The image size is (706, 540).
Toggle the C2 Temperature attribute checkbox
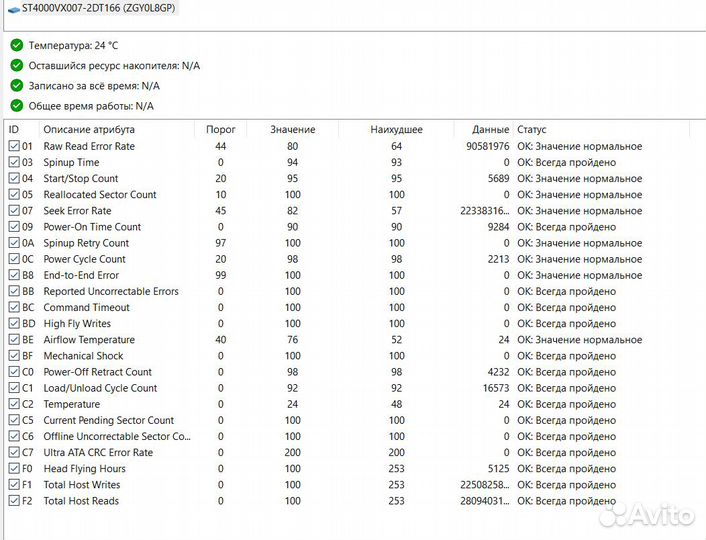13,404
